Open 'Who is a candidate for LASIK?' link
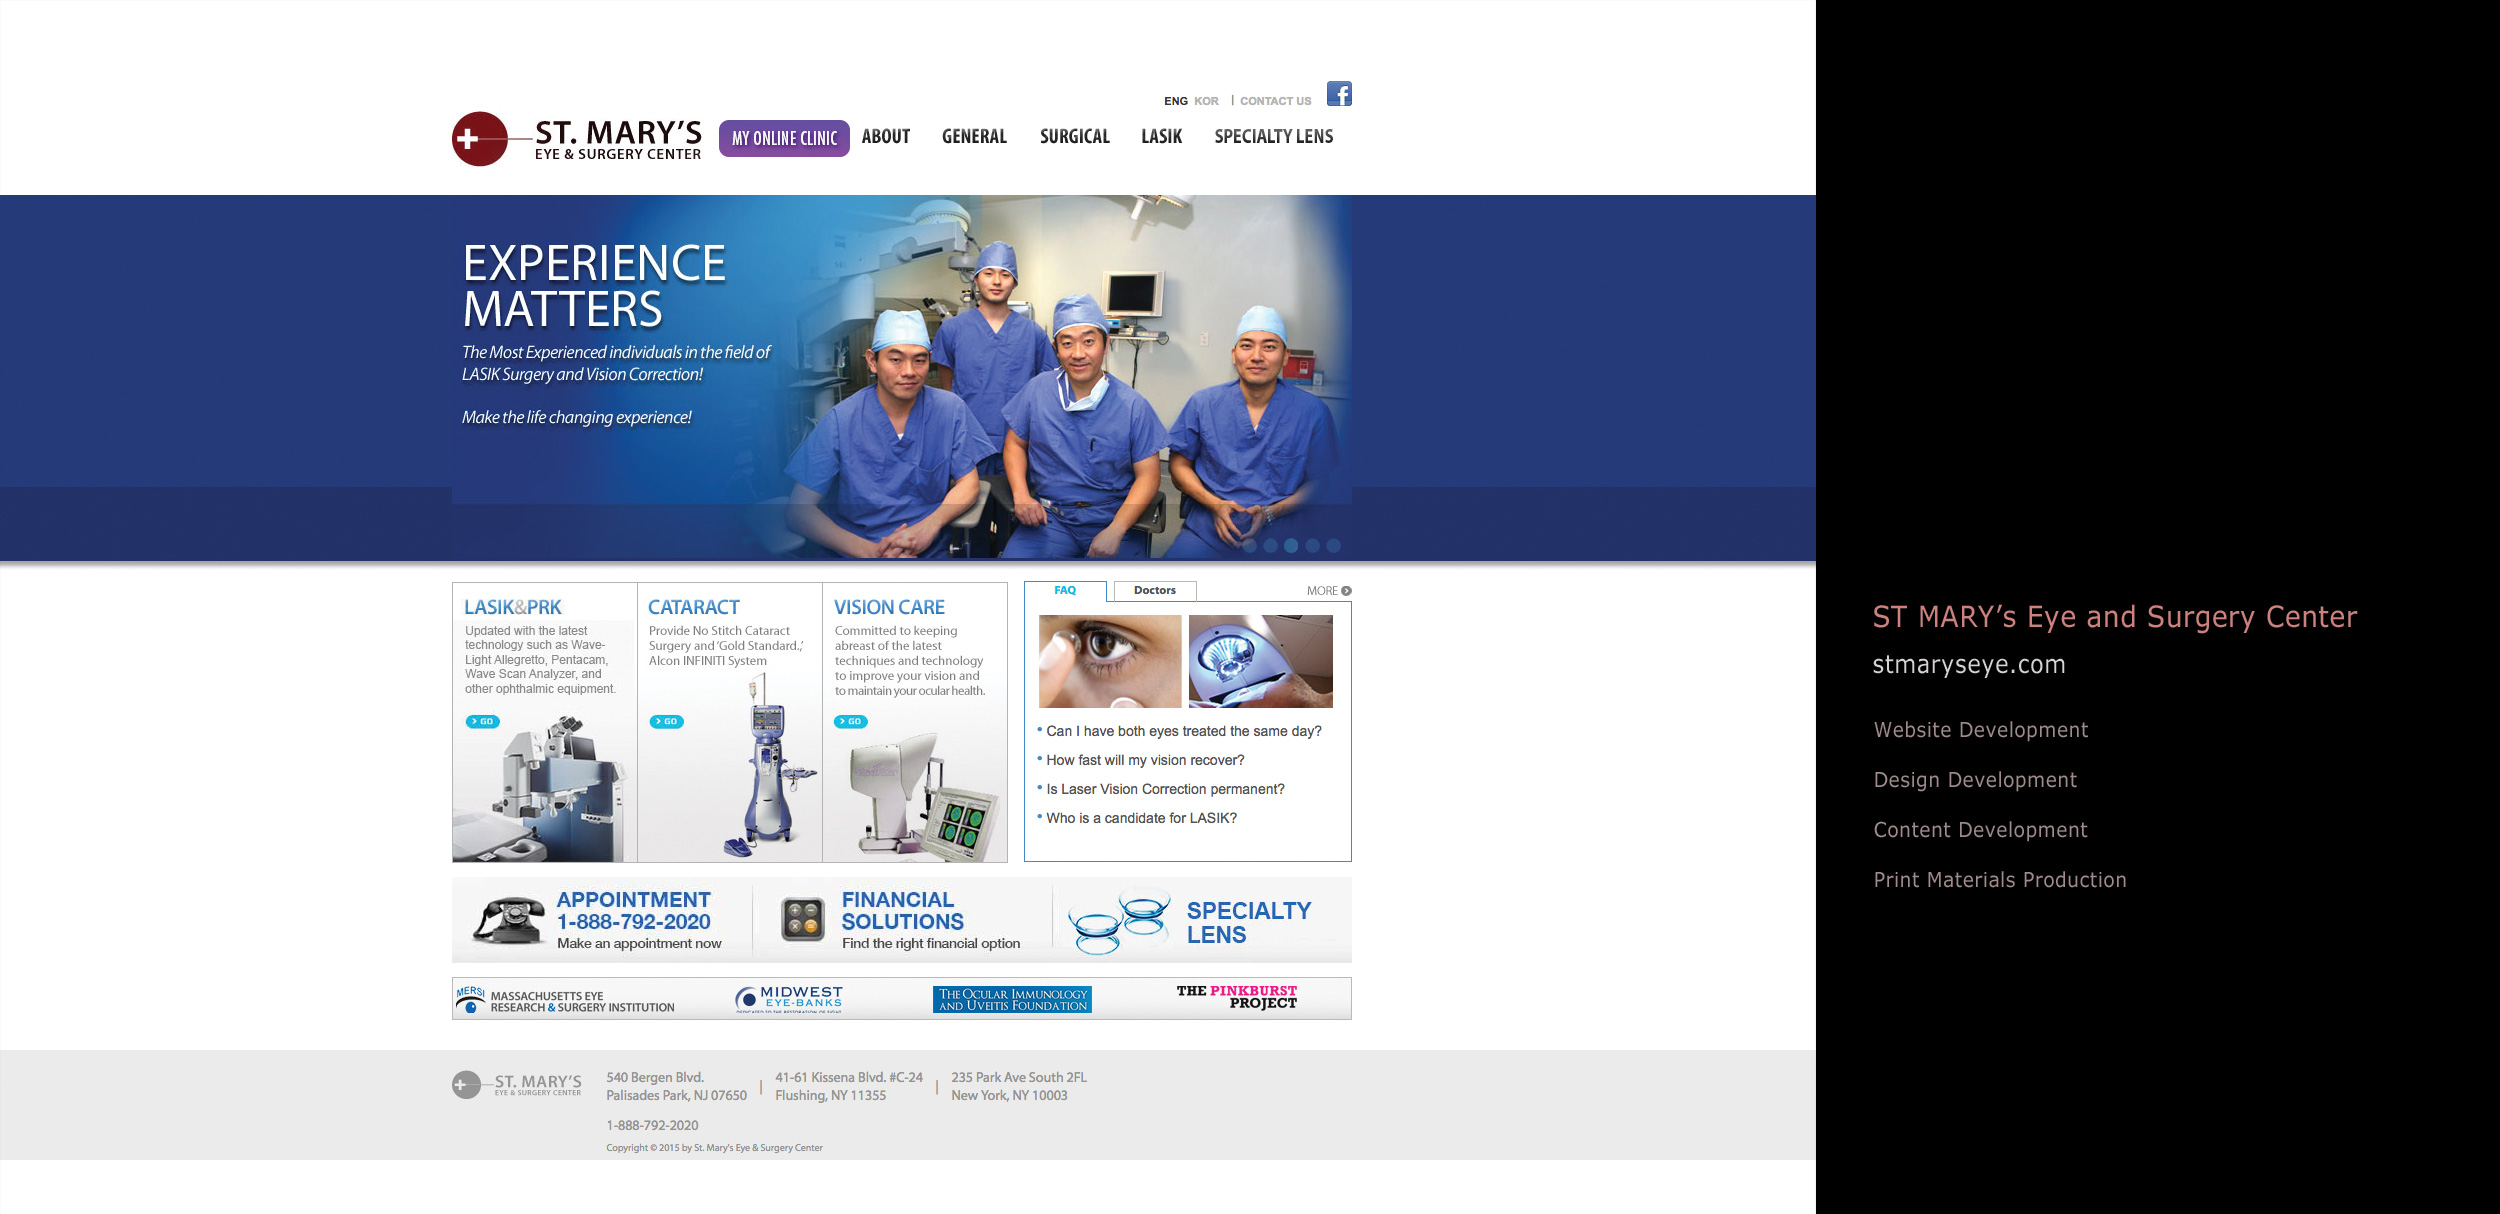The height and width of the screenshot is (1214, 2500). tap(1141, 818)
